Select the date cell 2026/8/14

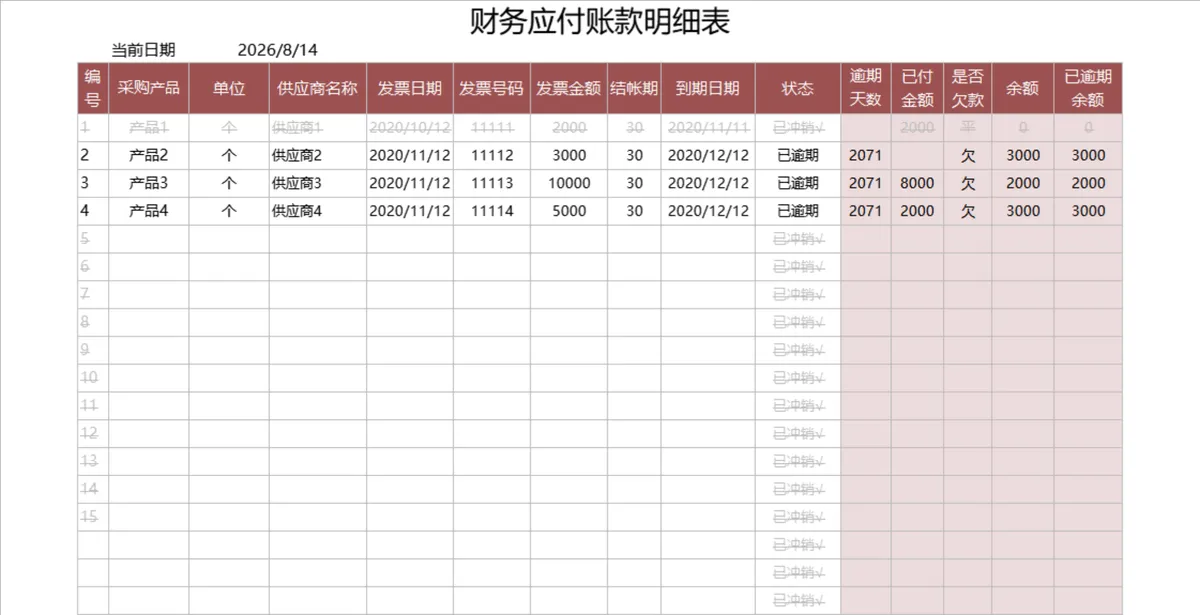point(278,50)
